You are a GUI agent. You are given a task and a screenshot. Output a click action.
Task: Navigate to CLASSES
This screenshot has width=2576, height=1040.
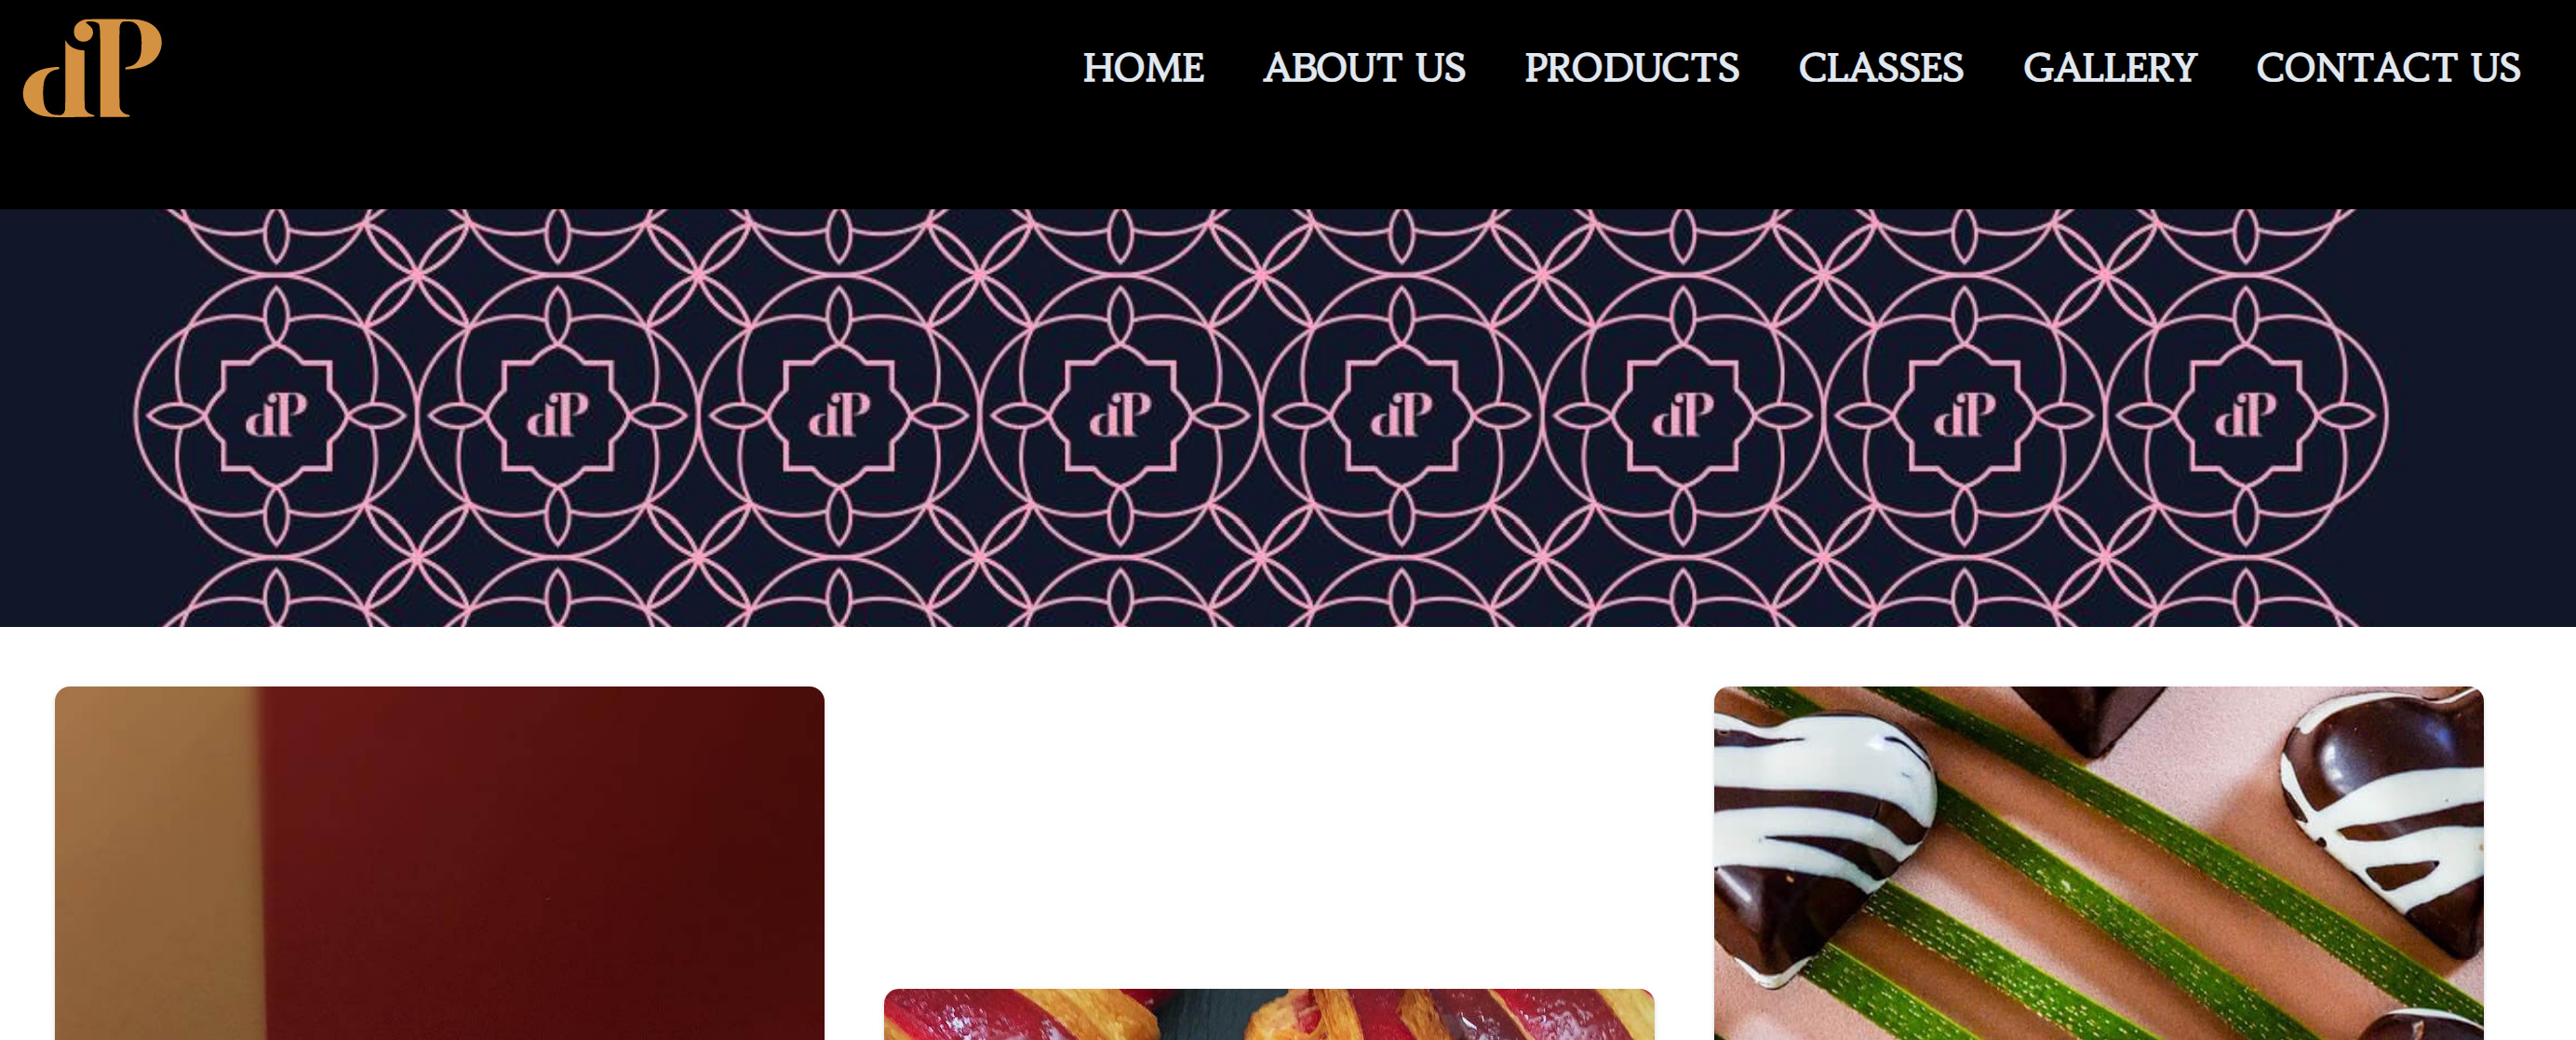point(1880,68)
